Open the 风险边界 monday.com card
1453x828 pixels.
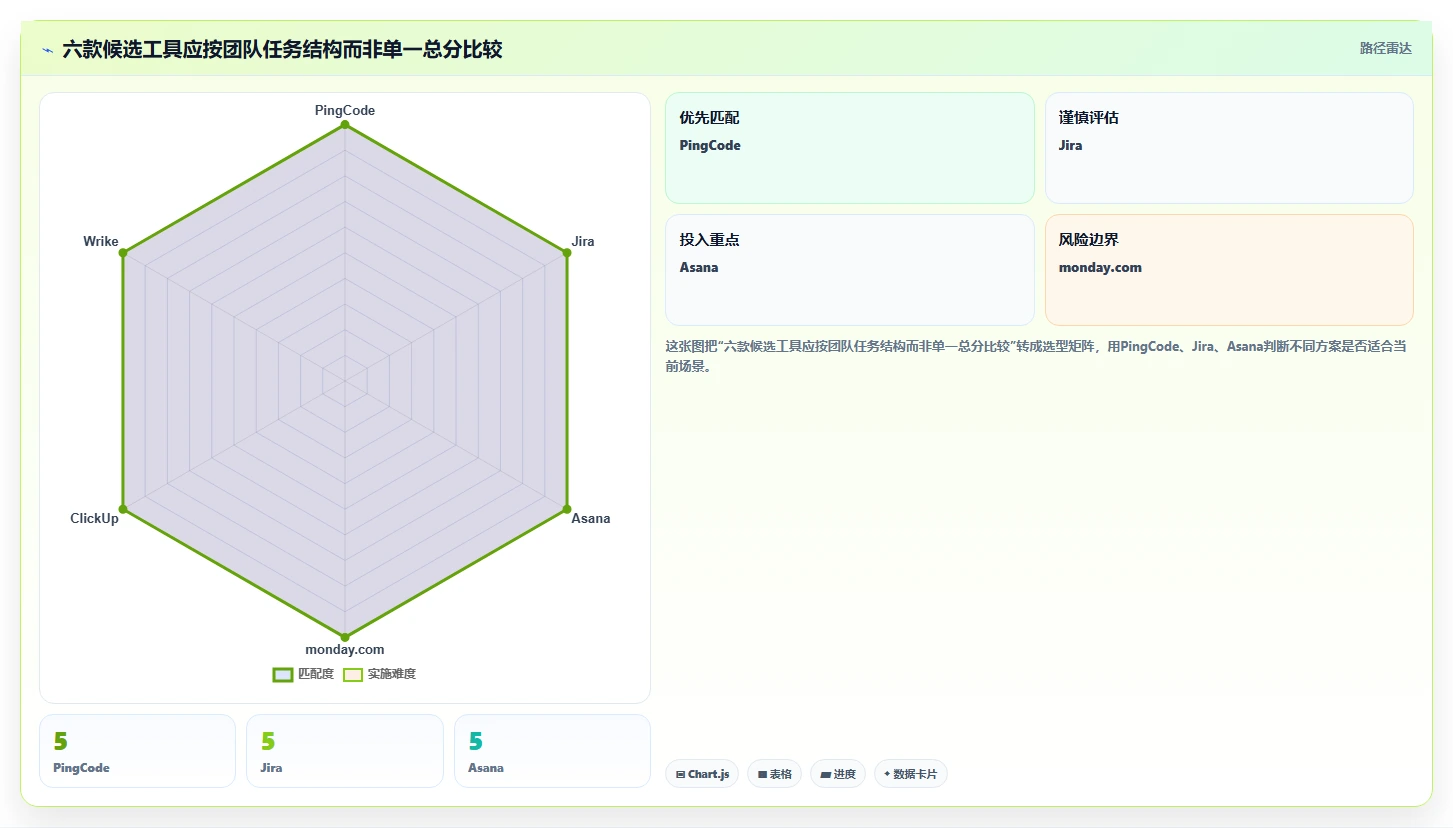click(1229, 270)
